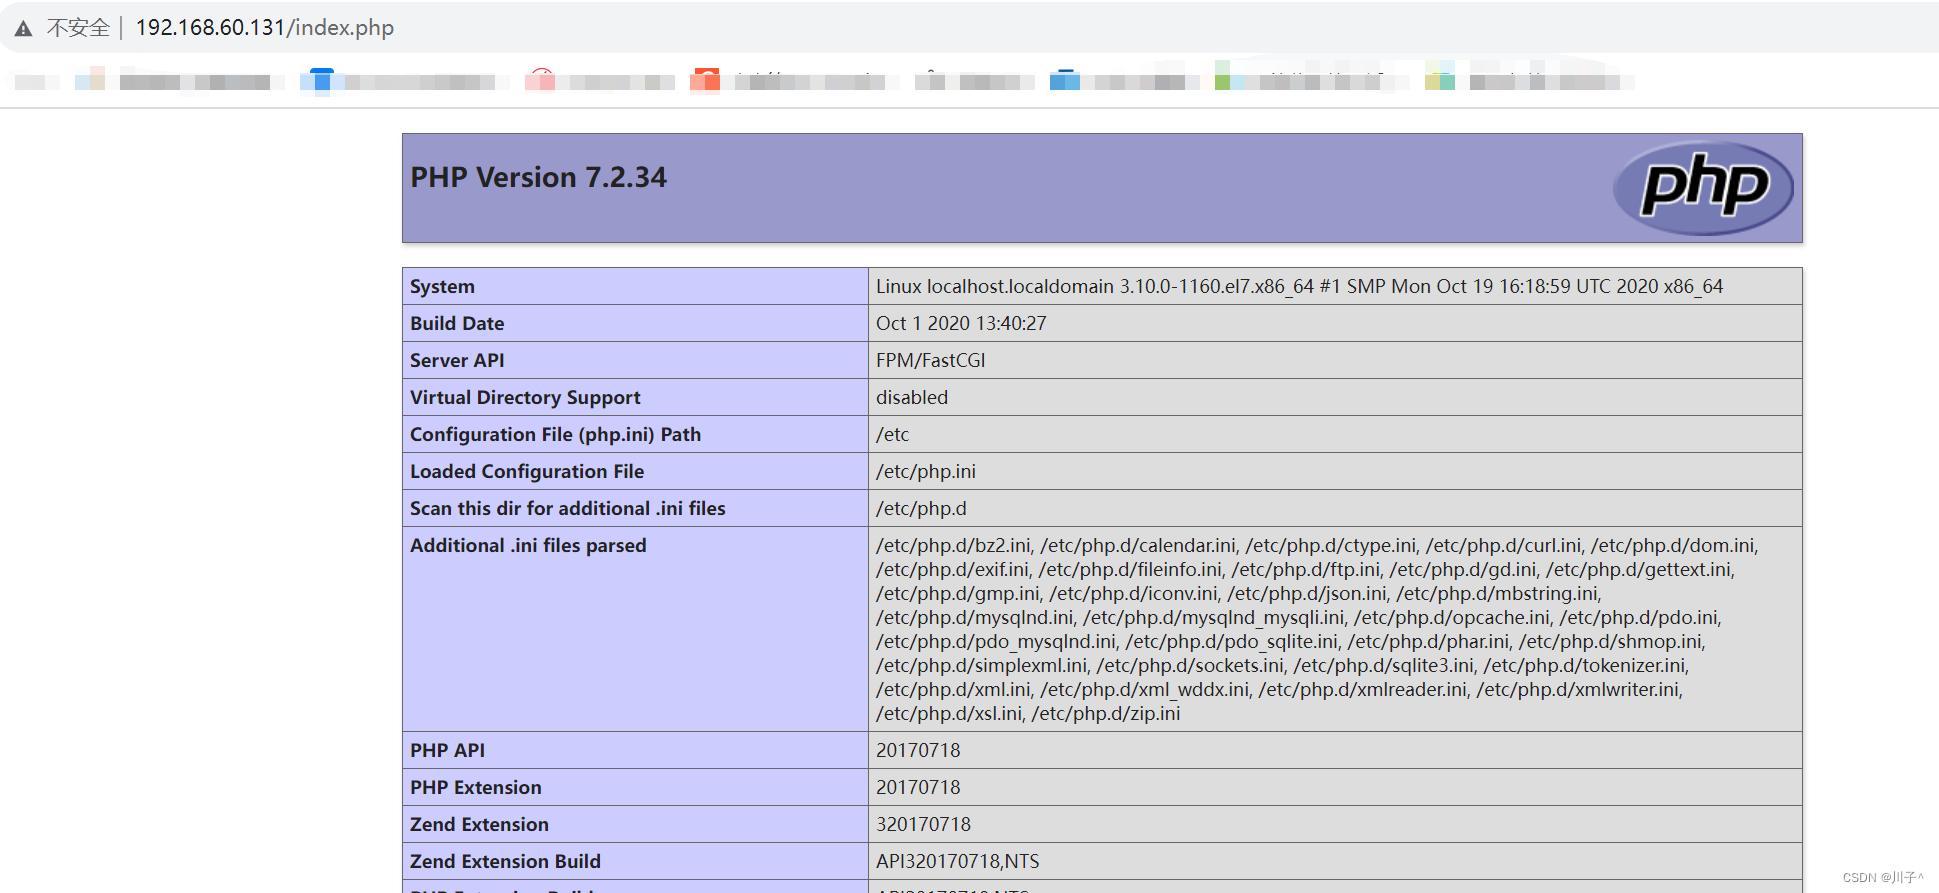Click the address bar URL 192.168.60.131/index.php
This screenshot has height=893, width=1939.
[265, 28]
